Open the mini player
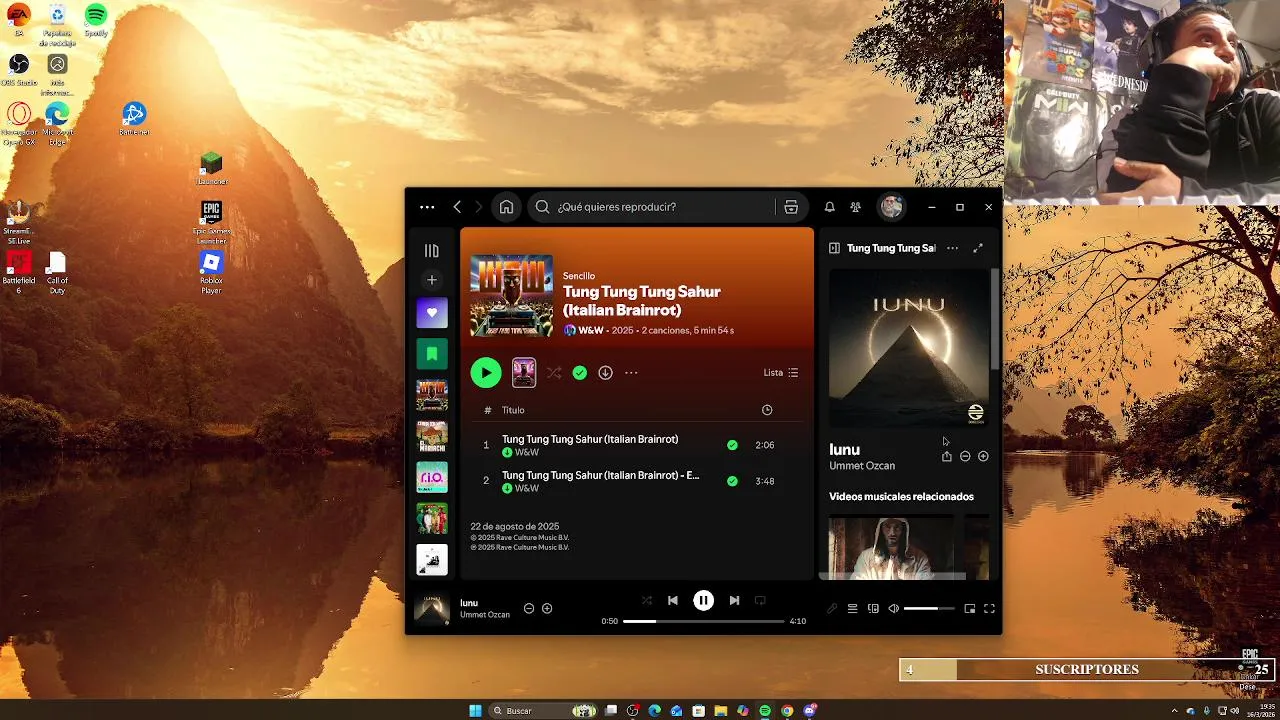1280x720 pixels. (x=969, y=608)
